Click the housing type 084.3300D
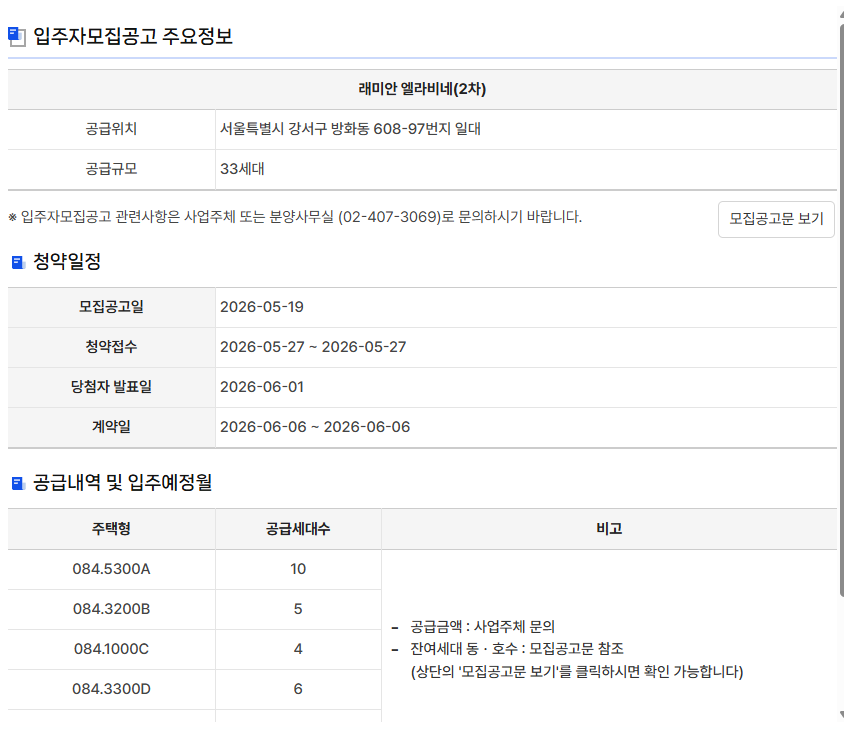 pyautogui.click(x=111, y=689)
